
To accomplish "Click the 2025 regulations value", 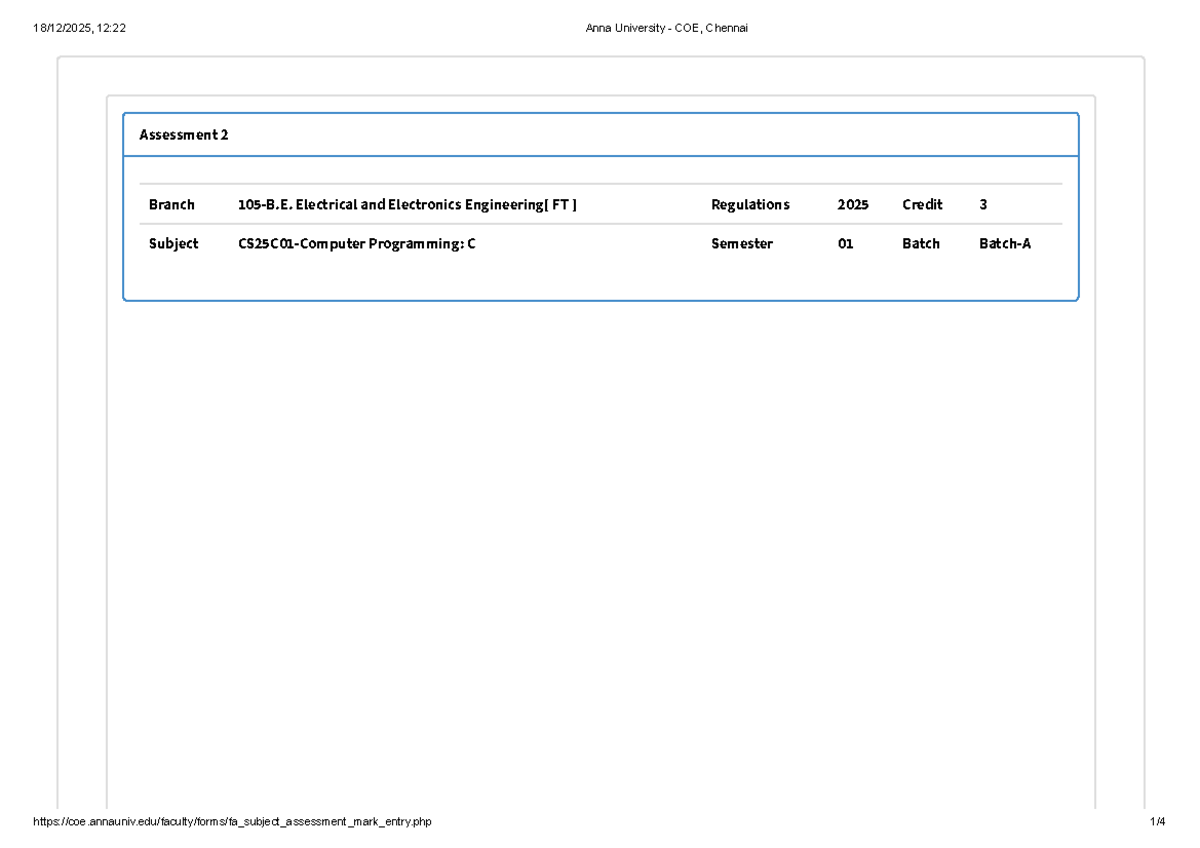I will (x=852, y=205).
